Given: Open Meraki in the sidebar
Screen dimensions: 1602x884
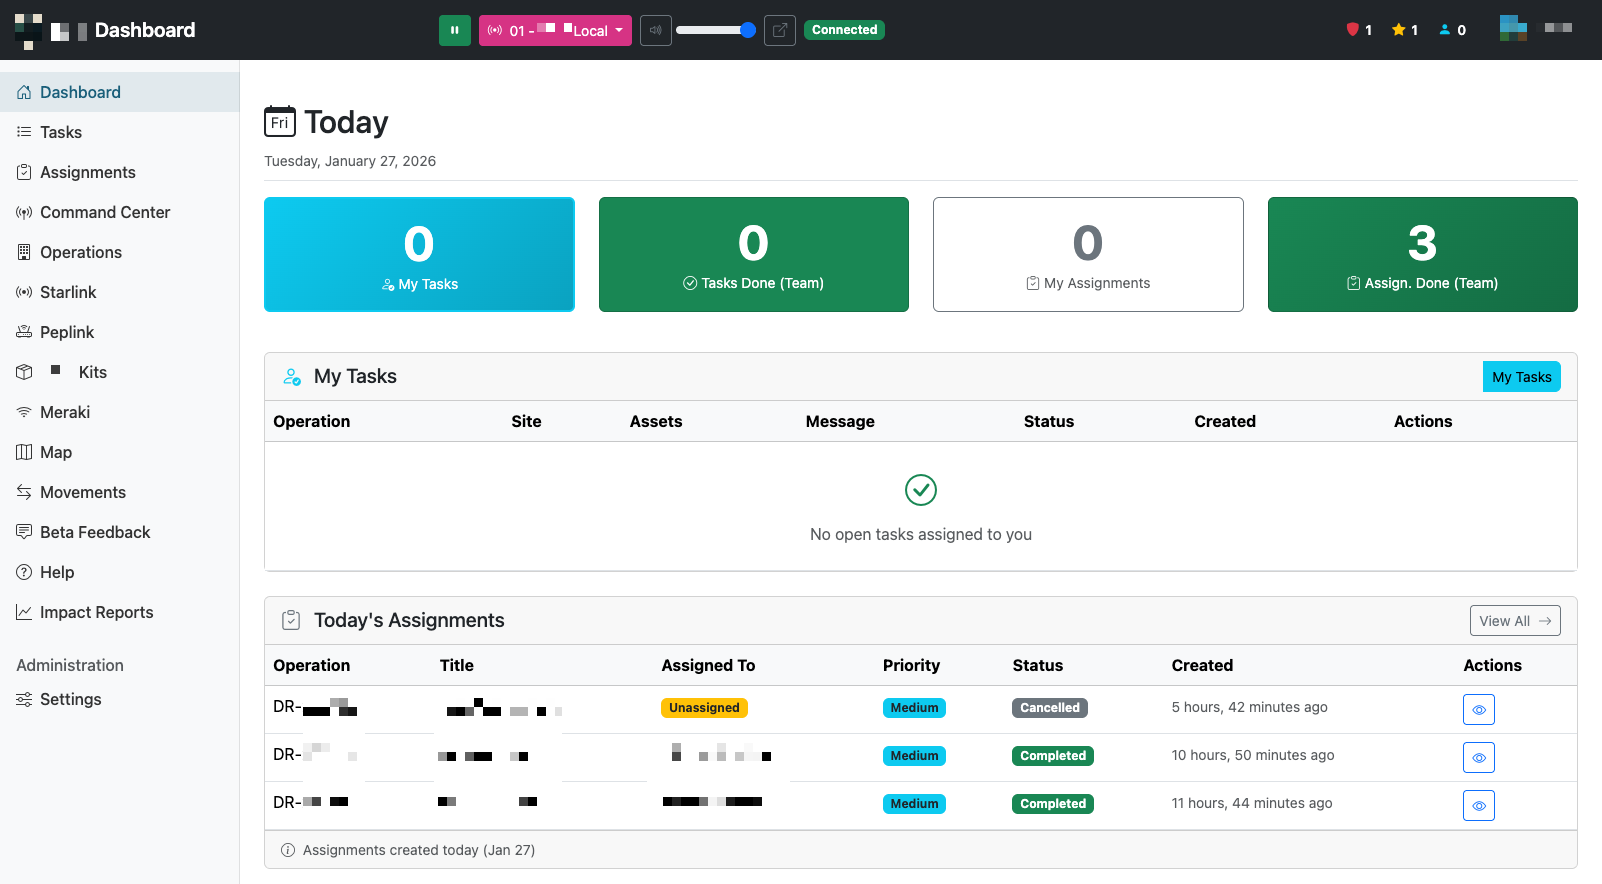Looking at the screenshot, I should pyautogui.click(x=120, y=412).
